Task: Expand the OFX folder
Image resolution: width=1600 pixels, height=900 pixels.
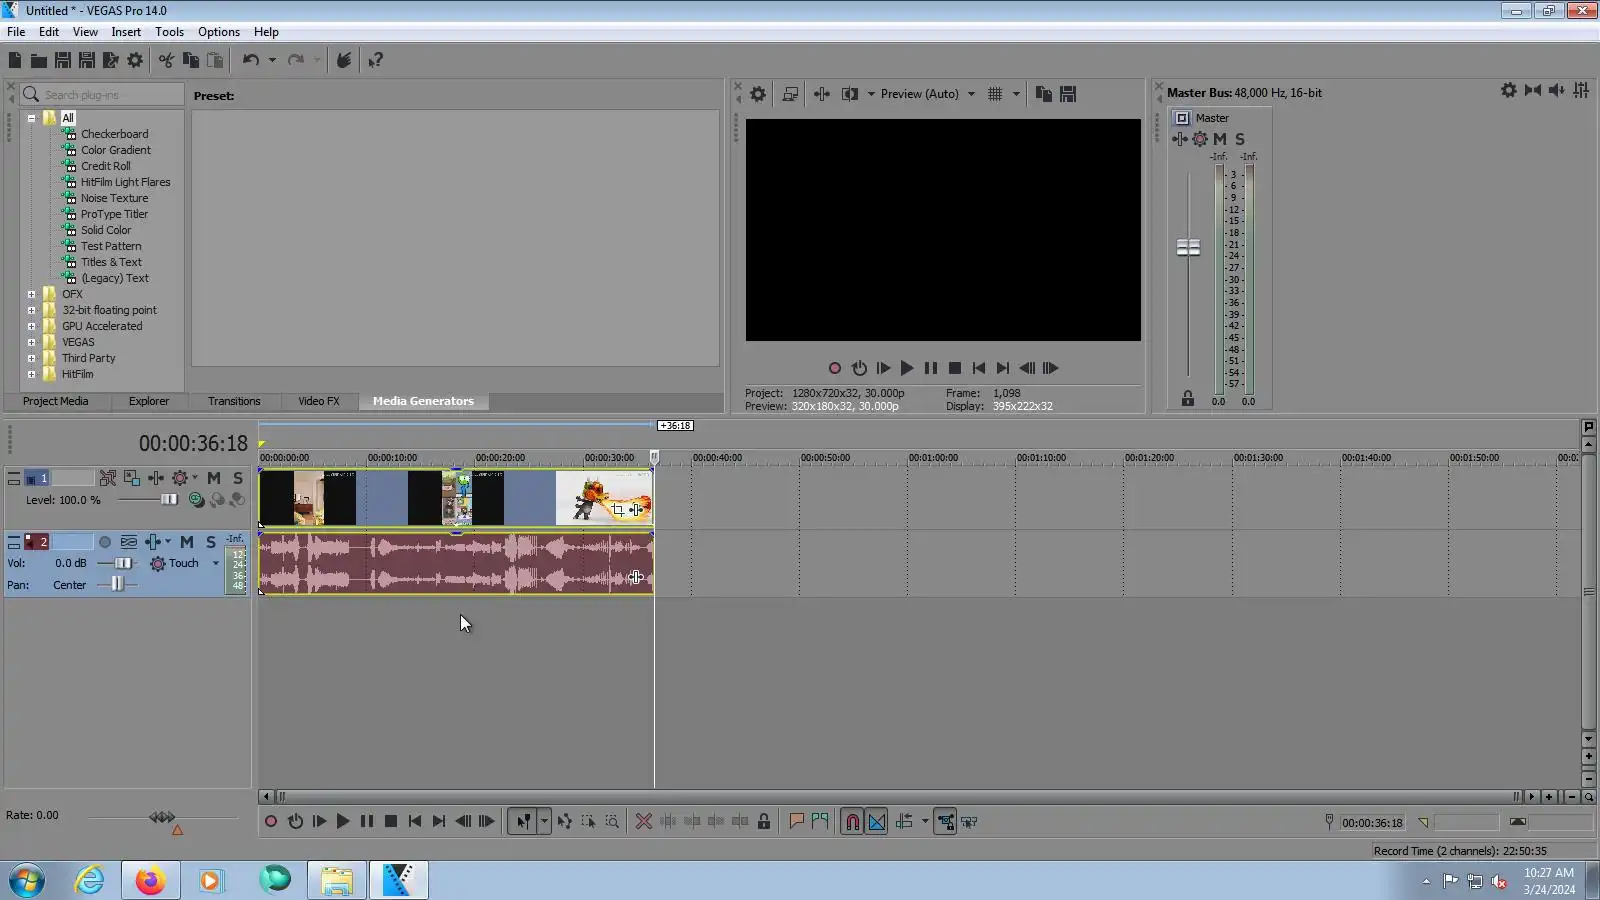Action: coord(31,294)
